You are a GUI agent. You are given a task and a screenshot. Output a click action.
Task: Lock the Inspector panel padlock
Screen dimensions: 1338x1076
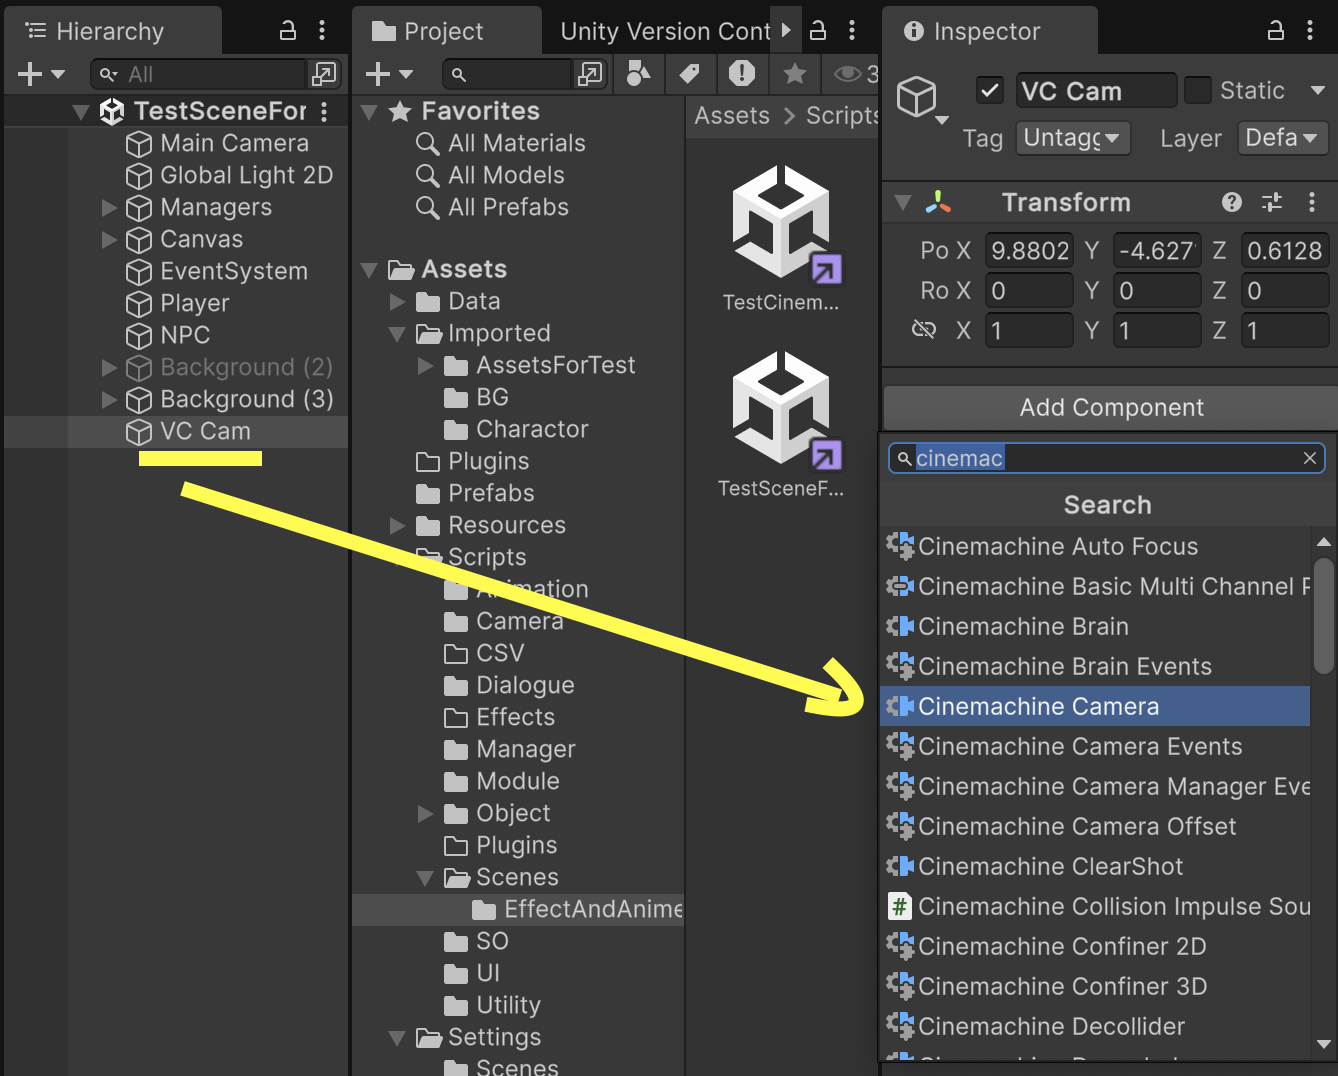tap(1275, 31)
